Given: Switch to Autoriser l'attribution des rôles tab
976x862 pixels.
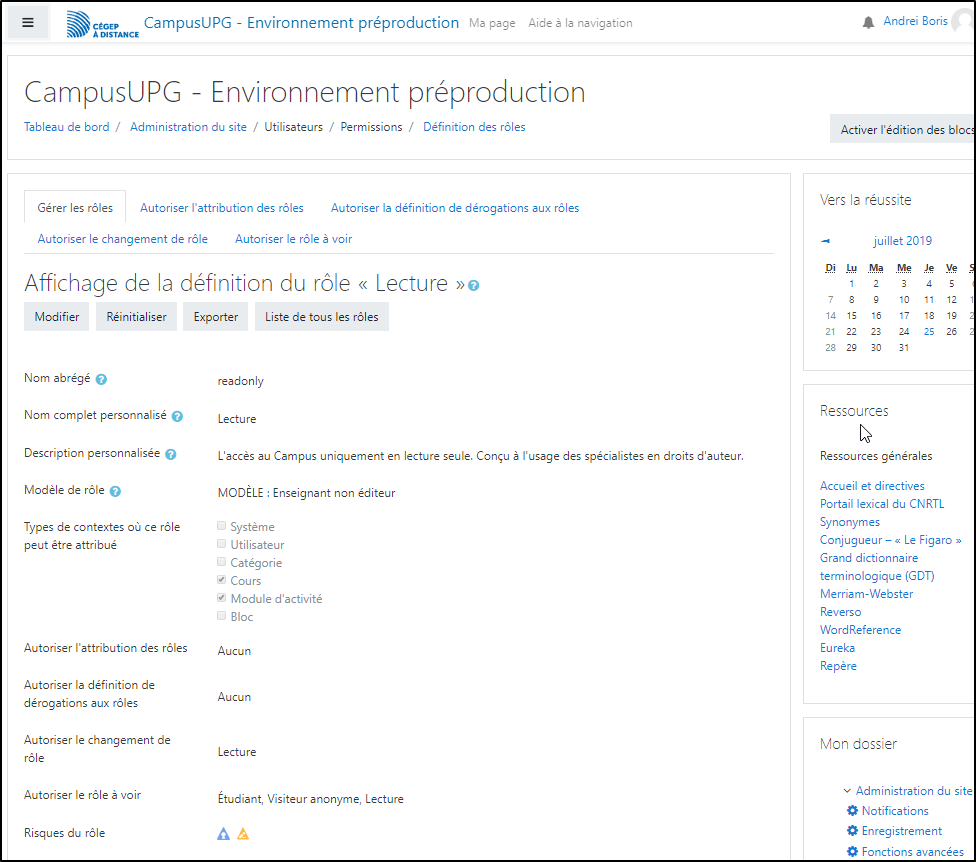Looking at the screenshot, I should click(x=222, y=208).
